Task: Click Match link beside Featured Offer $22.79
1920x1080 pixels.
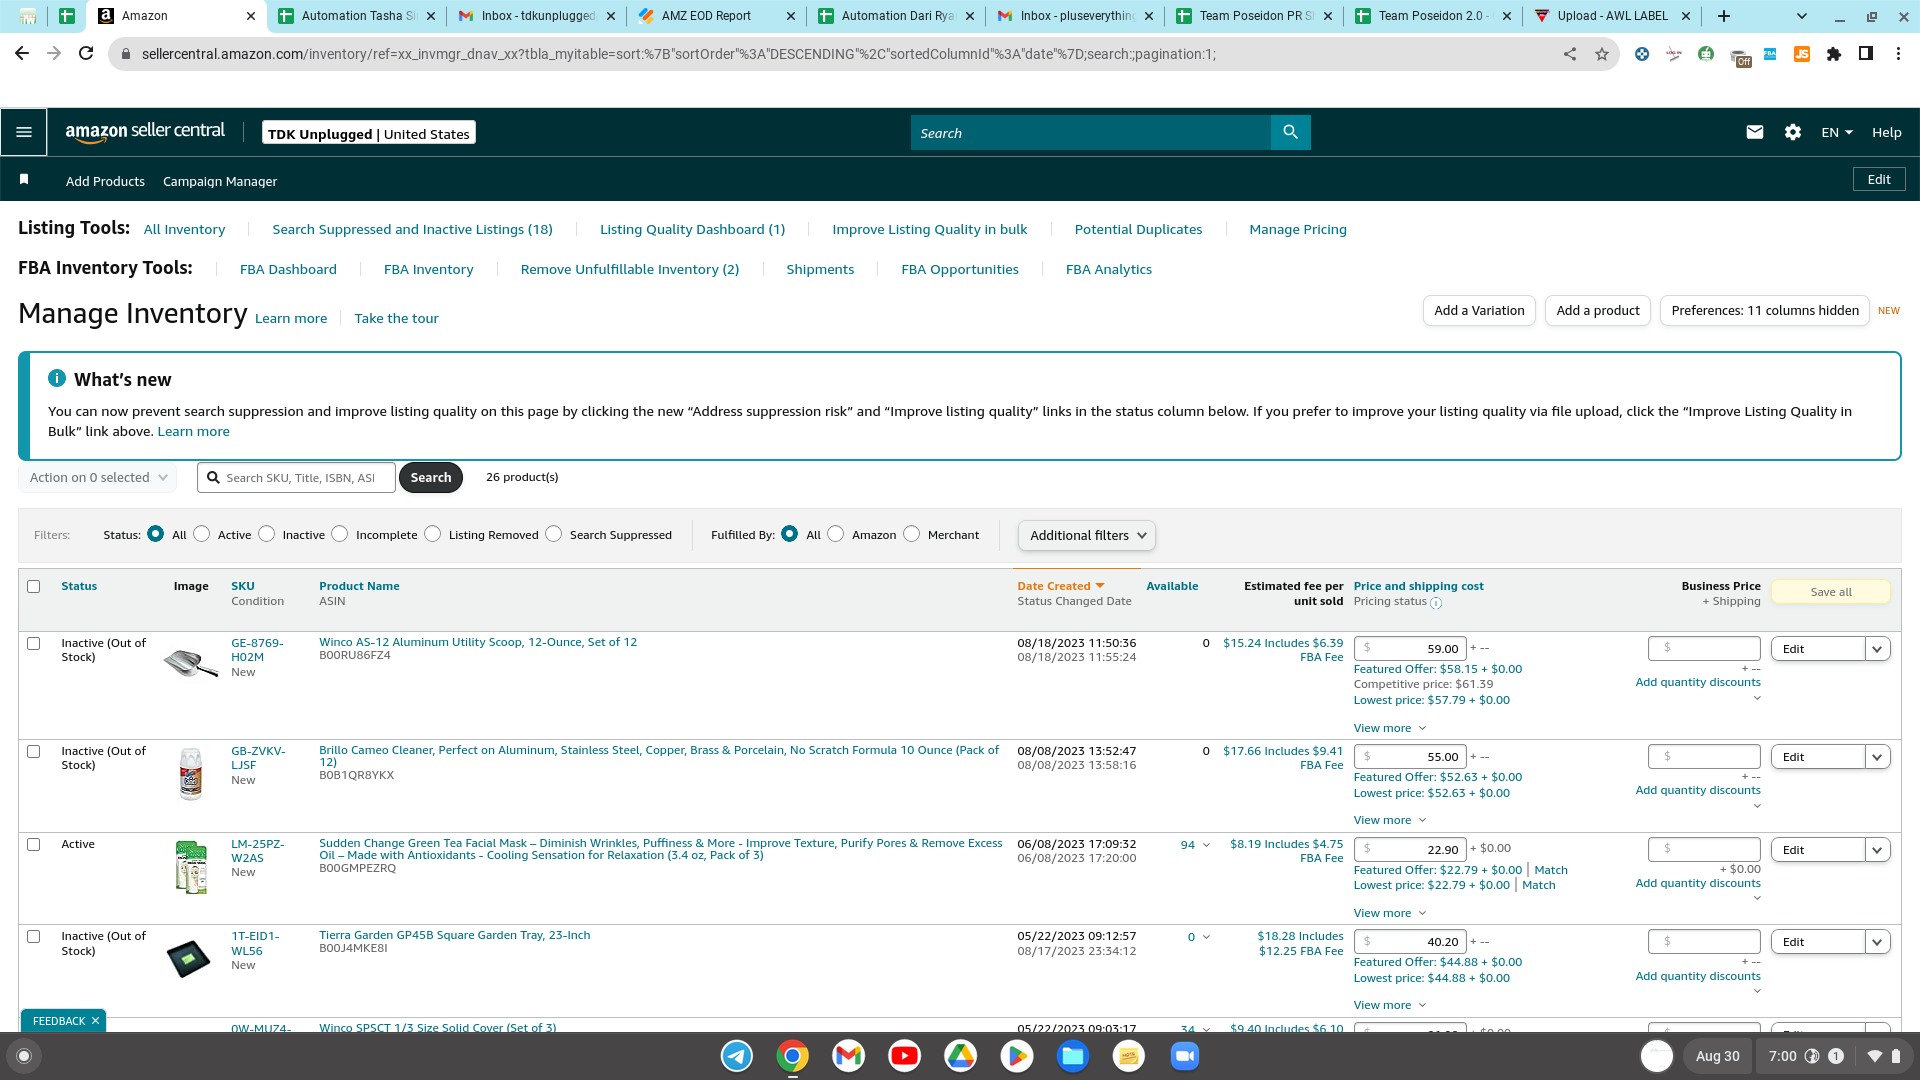Action: click(x=1551, y=870)
